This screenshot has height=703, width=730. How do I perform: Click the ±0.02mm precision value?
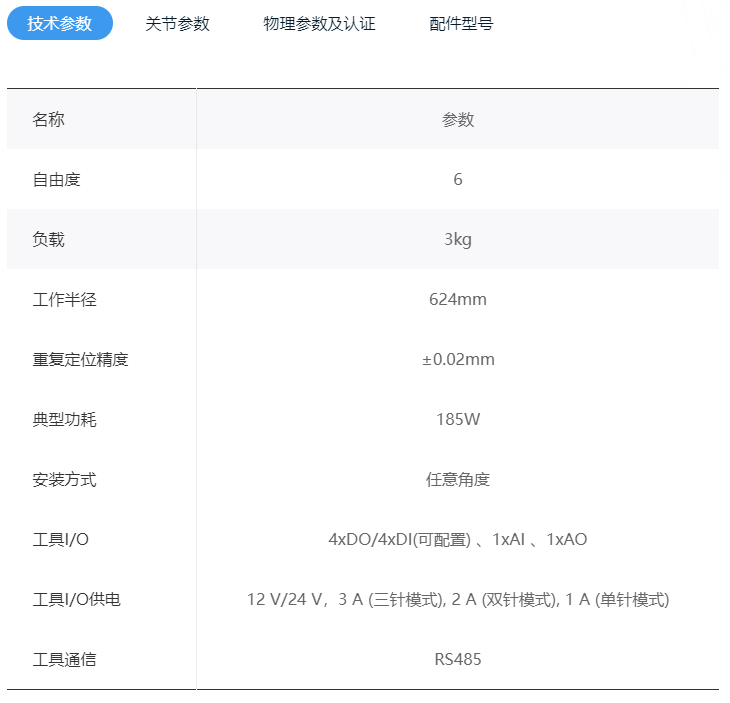tap(458, 360)
